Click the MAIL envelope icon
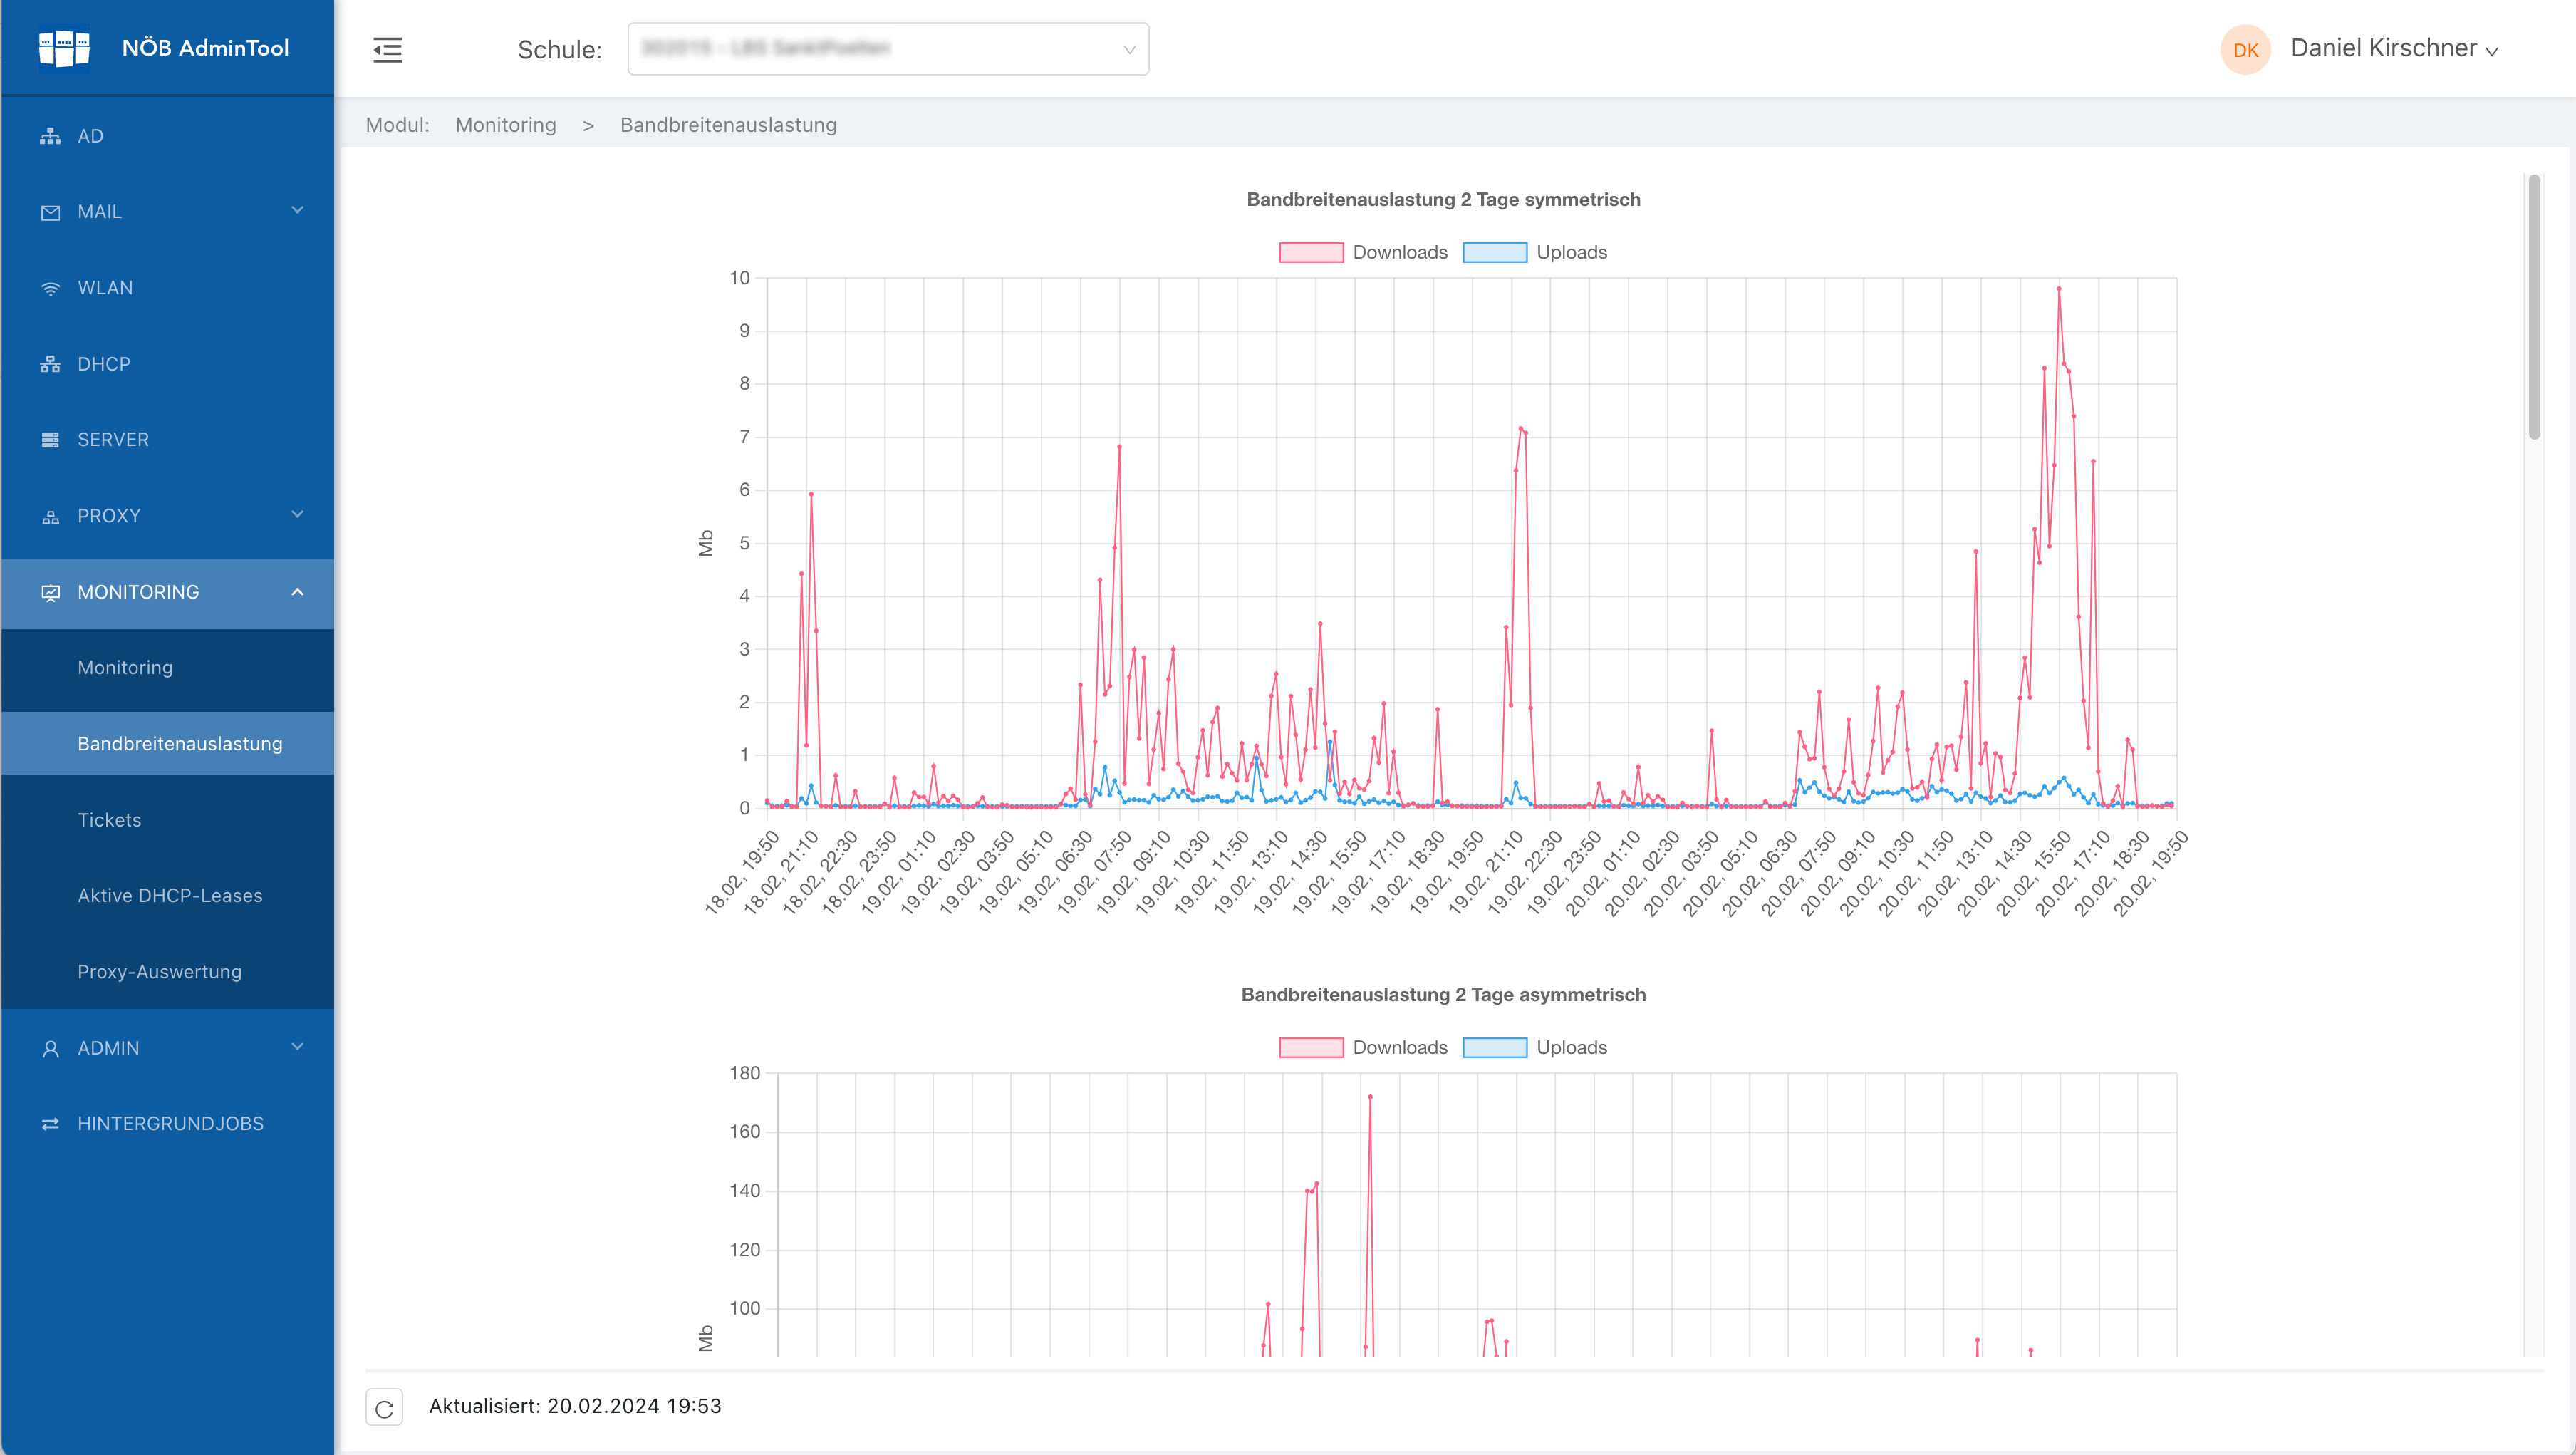The image size is (2576, 1455). (50, 212)
